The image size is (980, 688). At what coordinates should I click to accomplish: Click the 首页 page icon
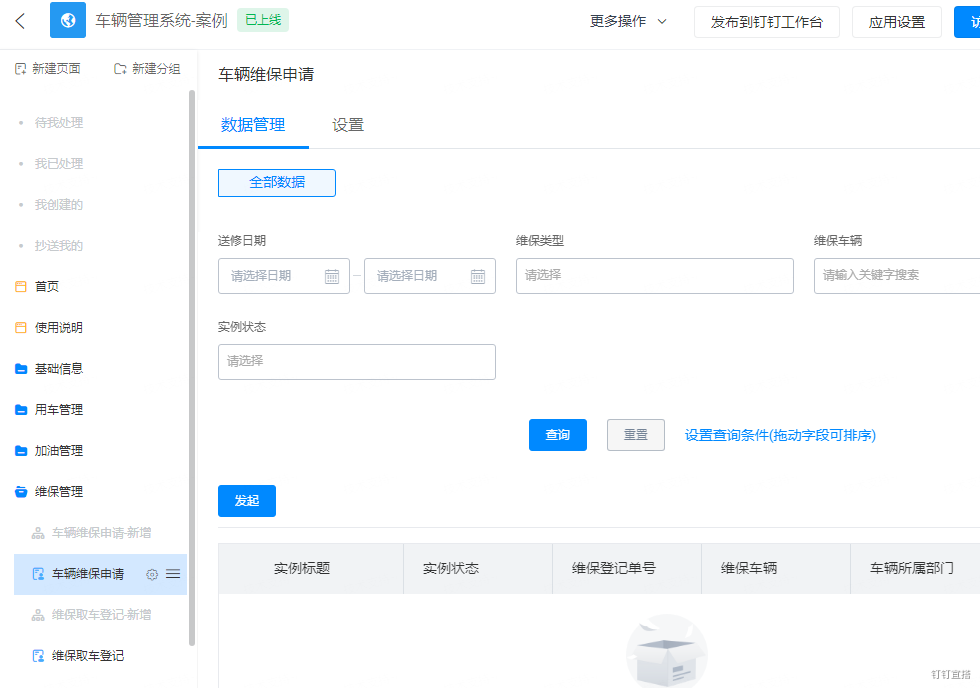pos(21,287)
